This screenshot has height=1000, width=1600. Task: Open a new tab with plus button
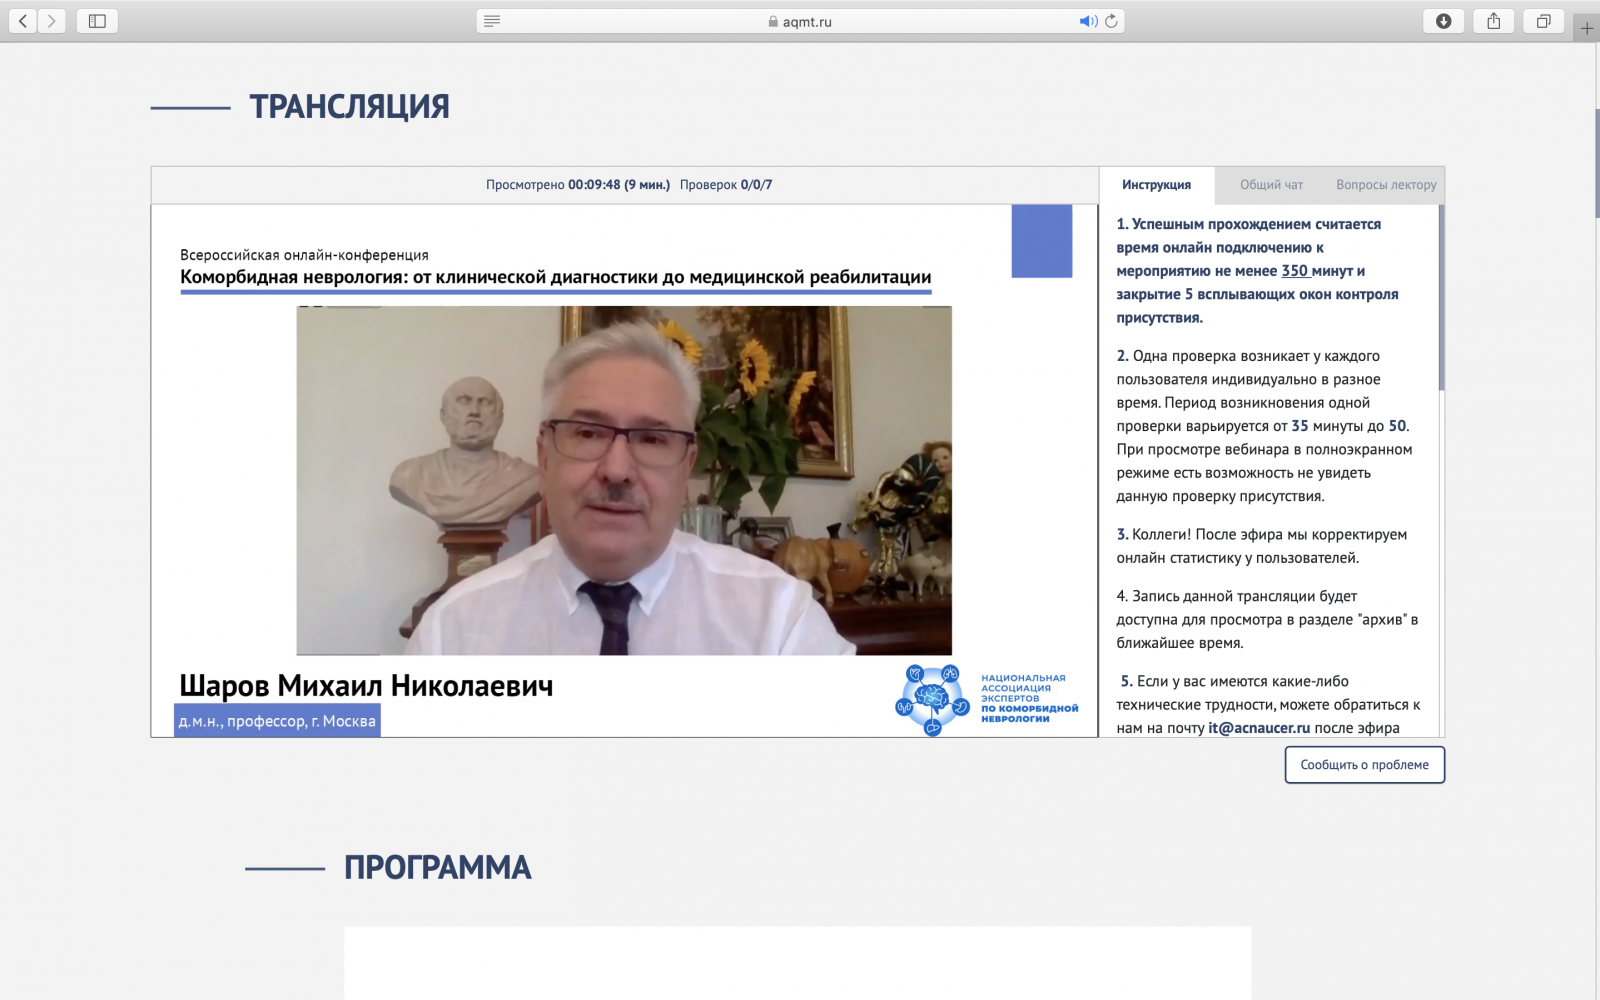click(1587, 28)
